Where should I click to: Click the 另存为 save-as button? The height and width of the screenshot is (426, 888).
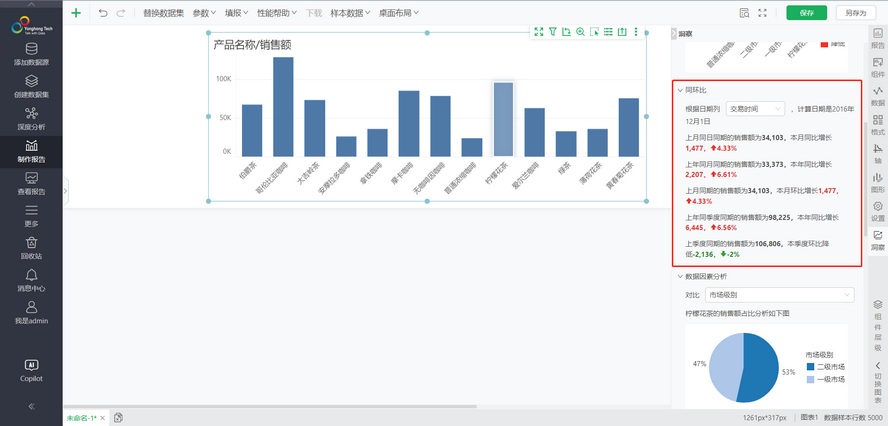coord(856,13)
